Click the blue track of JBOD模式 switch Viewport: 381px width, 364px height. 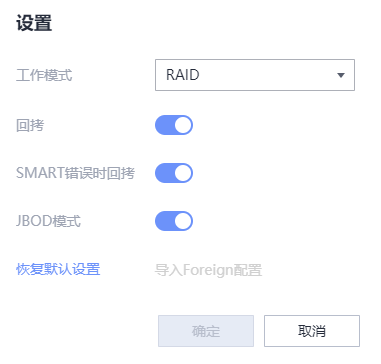[164, 221]
